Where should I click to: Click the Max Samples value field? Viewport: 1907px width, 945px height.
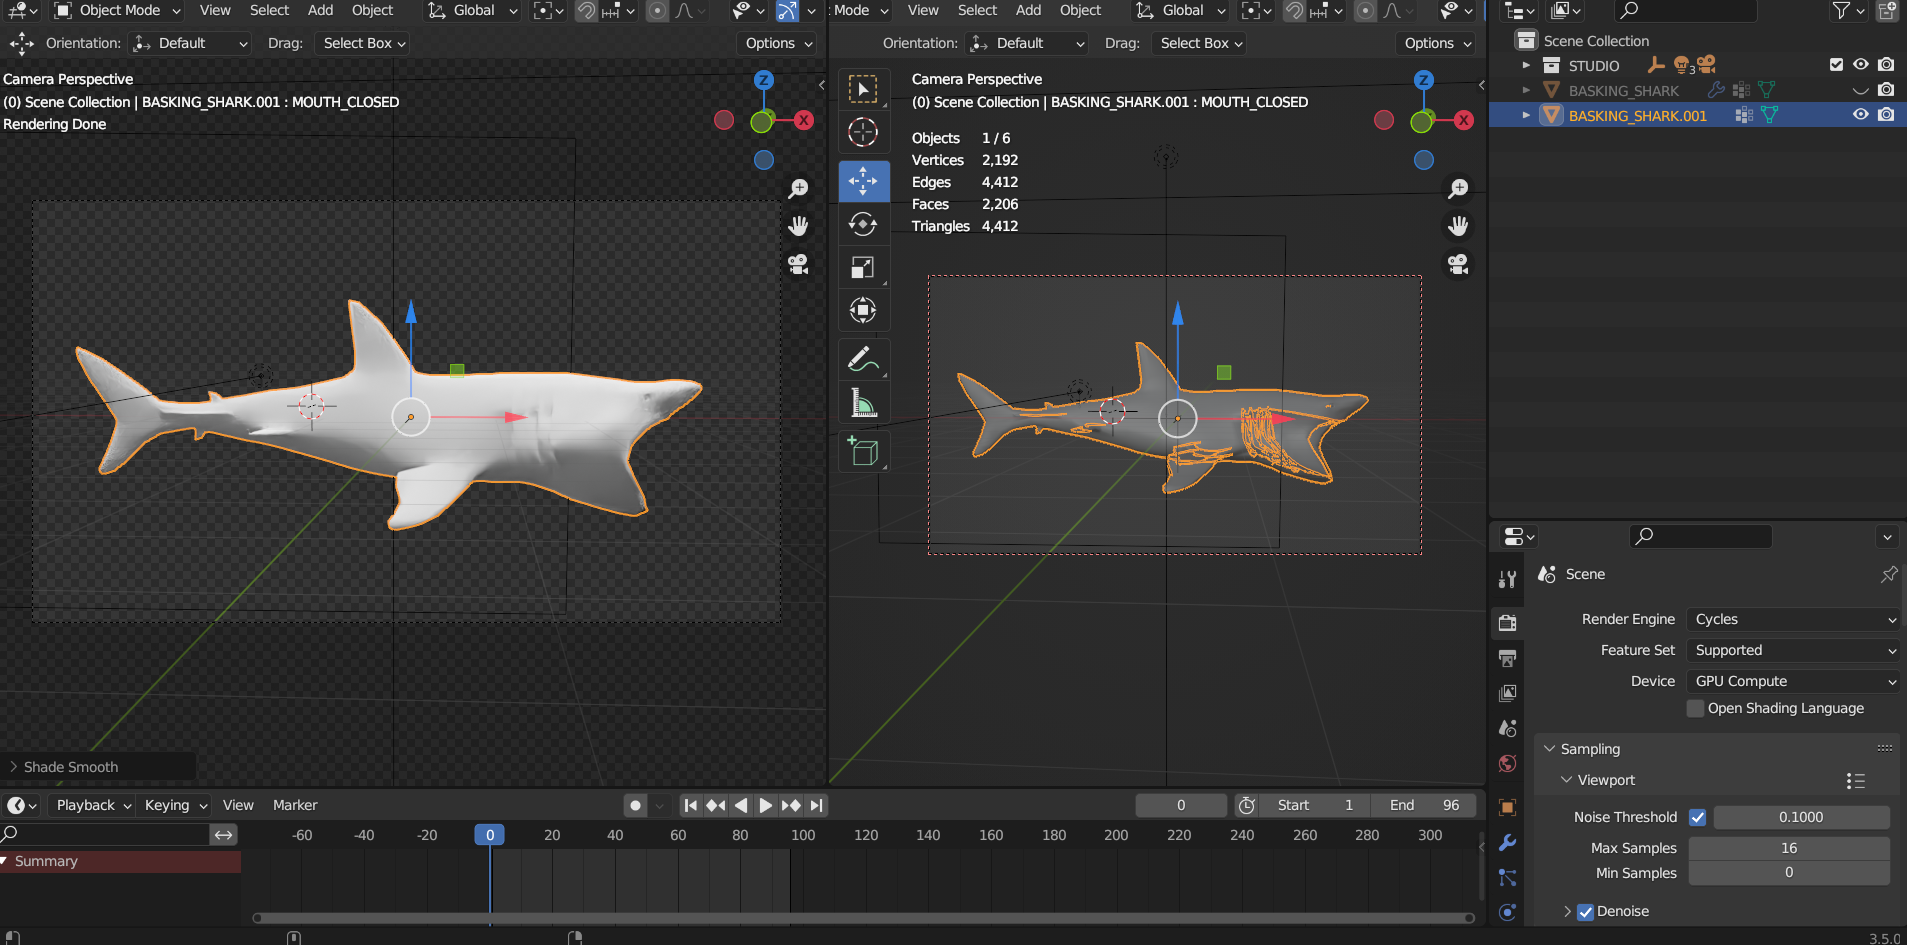coord(1789,848)
